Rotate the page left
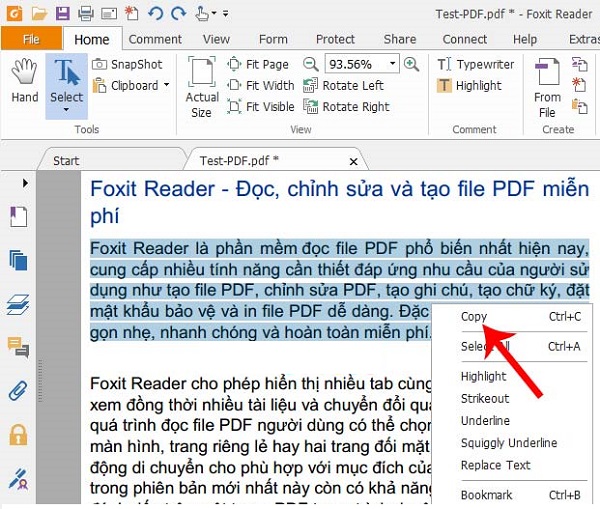 tap(343, 85)
